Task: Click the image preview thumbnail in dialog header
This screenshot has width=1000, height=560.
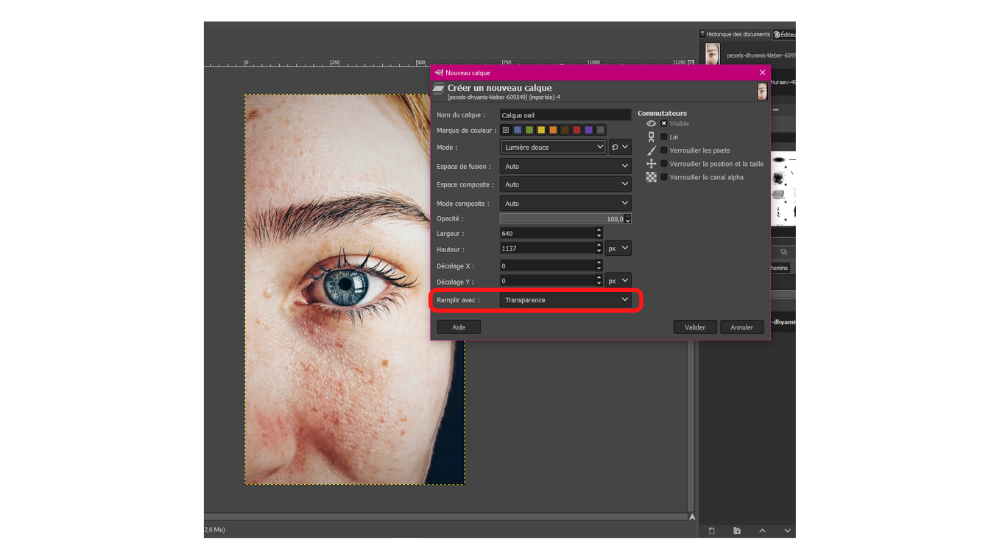Action: [762, 92]
